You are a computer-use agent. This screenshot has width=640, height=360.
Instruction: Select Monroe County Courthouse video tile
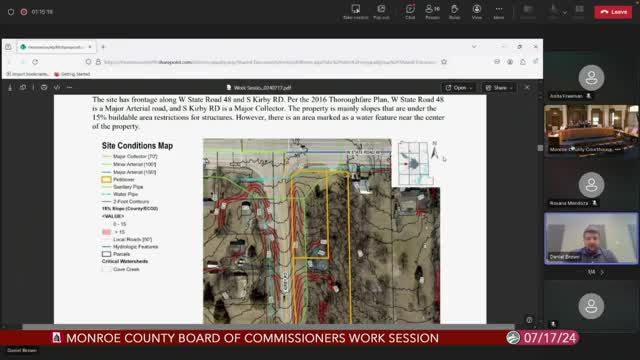pos(591,129)
